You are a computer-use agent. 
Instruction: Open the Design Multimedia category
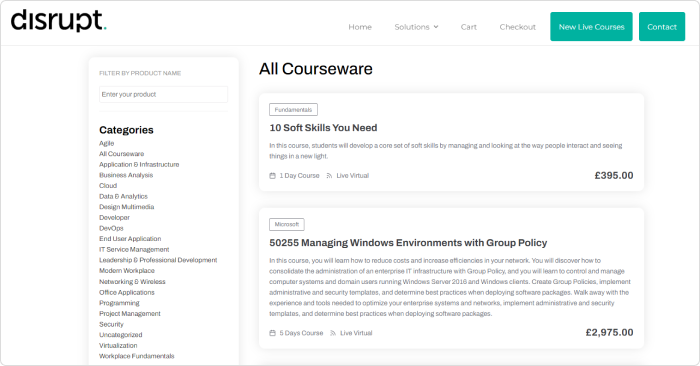[126, 207]
